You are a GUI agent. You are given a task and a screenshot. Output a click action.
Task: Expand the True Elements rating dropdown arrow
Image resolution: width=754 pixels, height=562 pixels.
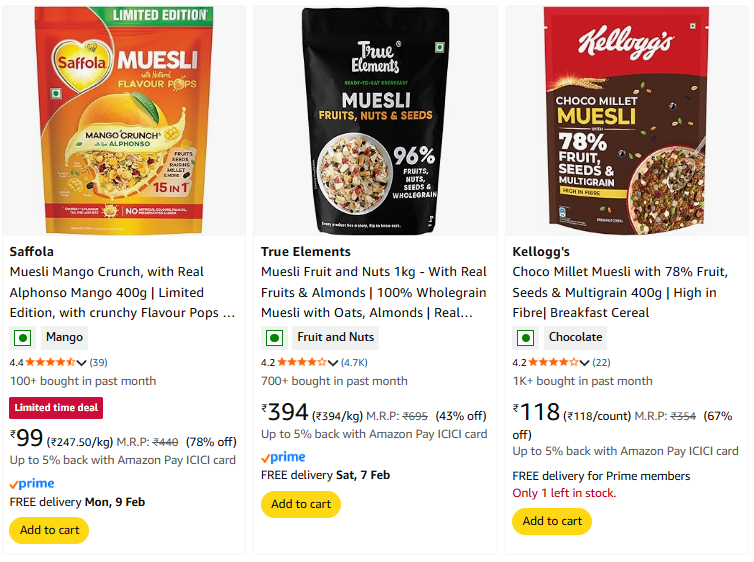(x=333, y=362)
